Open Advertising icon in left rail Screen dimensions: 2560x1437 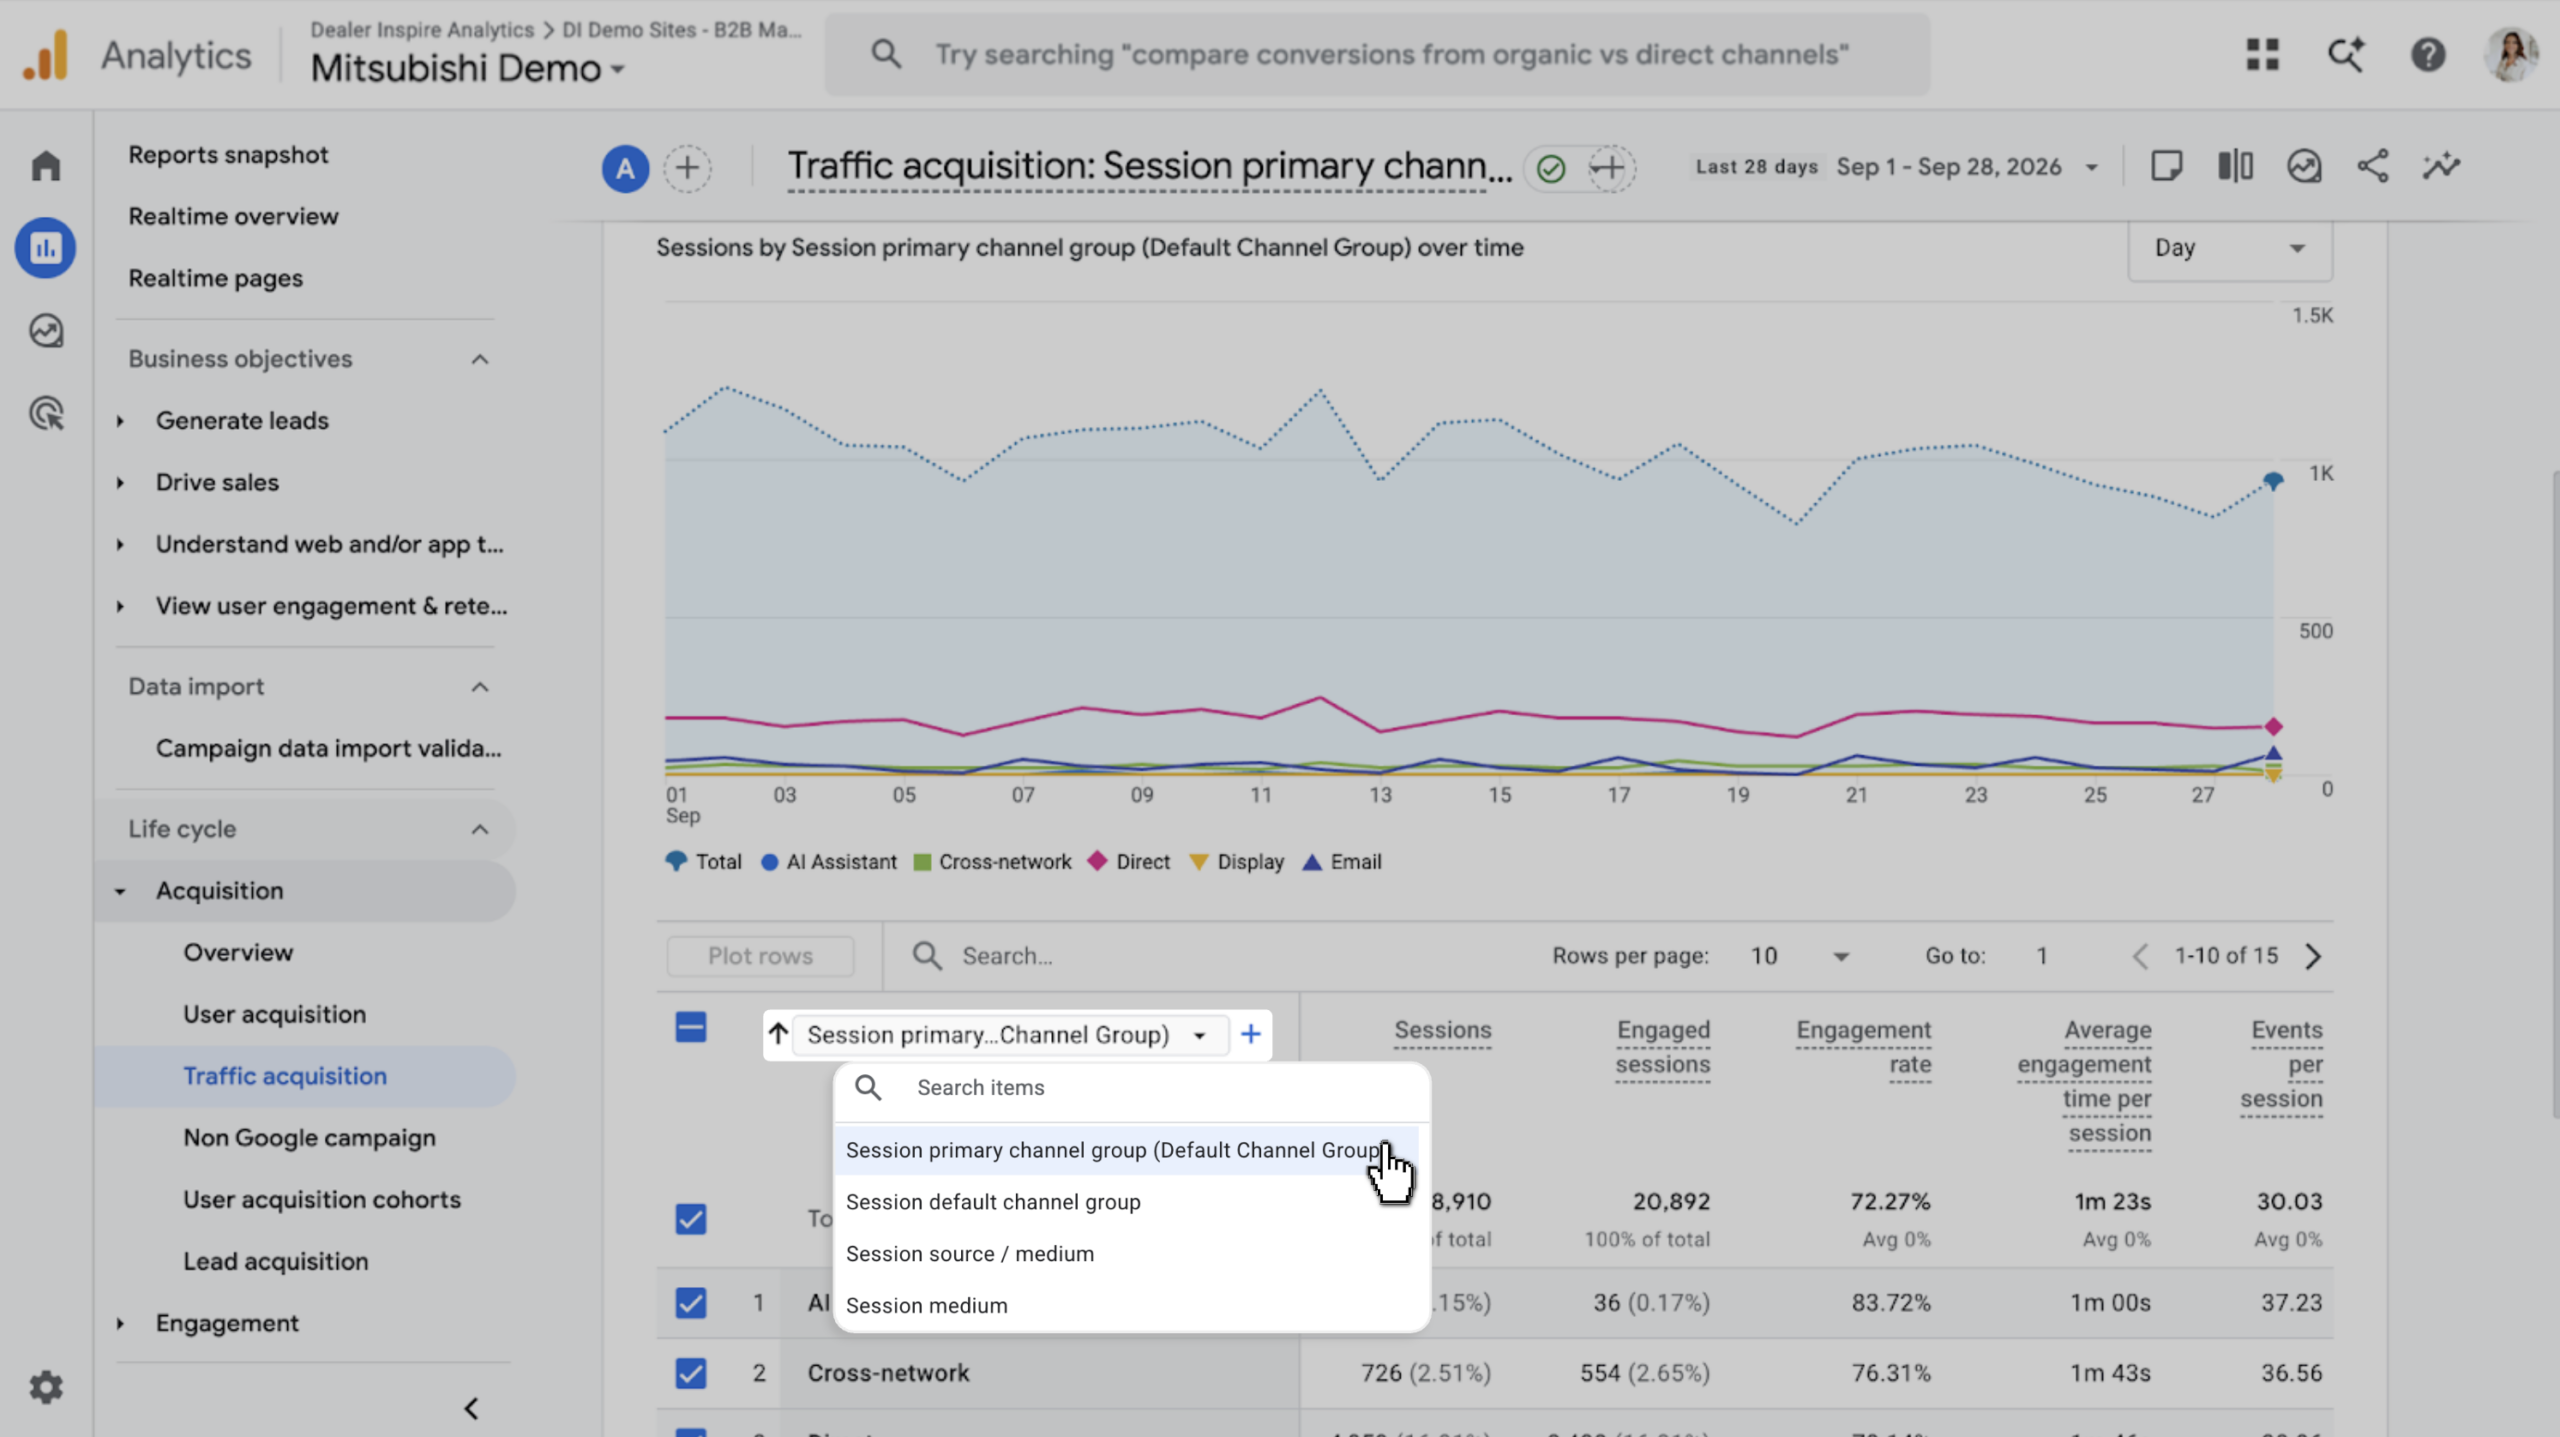coord(46,413)
